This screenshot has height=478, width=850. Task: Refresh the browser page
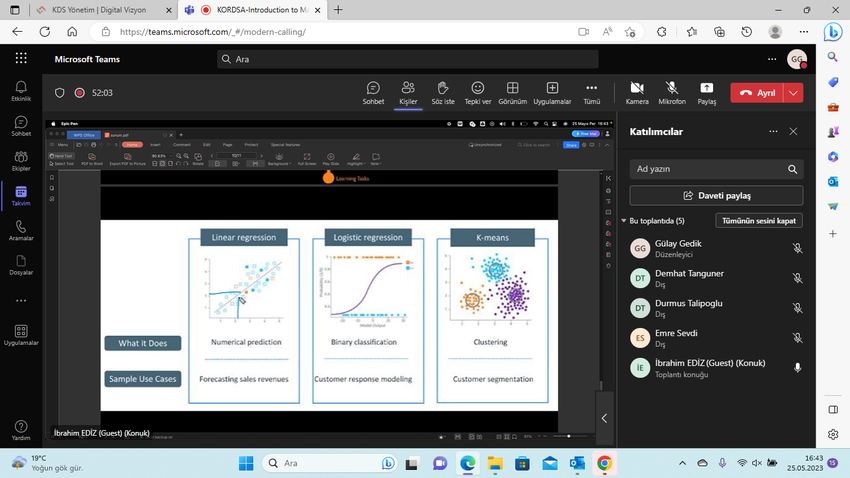(x=44, y=32)
